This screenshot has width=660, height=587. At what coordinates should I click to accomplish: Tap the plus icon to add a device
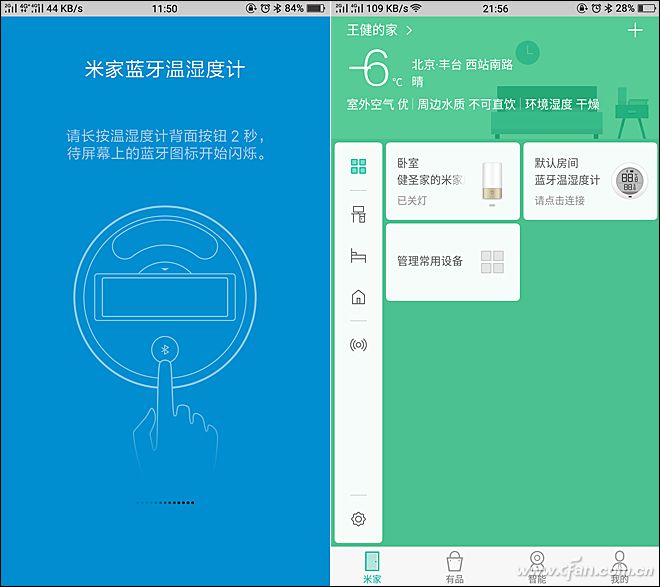click(x=635, y=30)
